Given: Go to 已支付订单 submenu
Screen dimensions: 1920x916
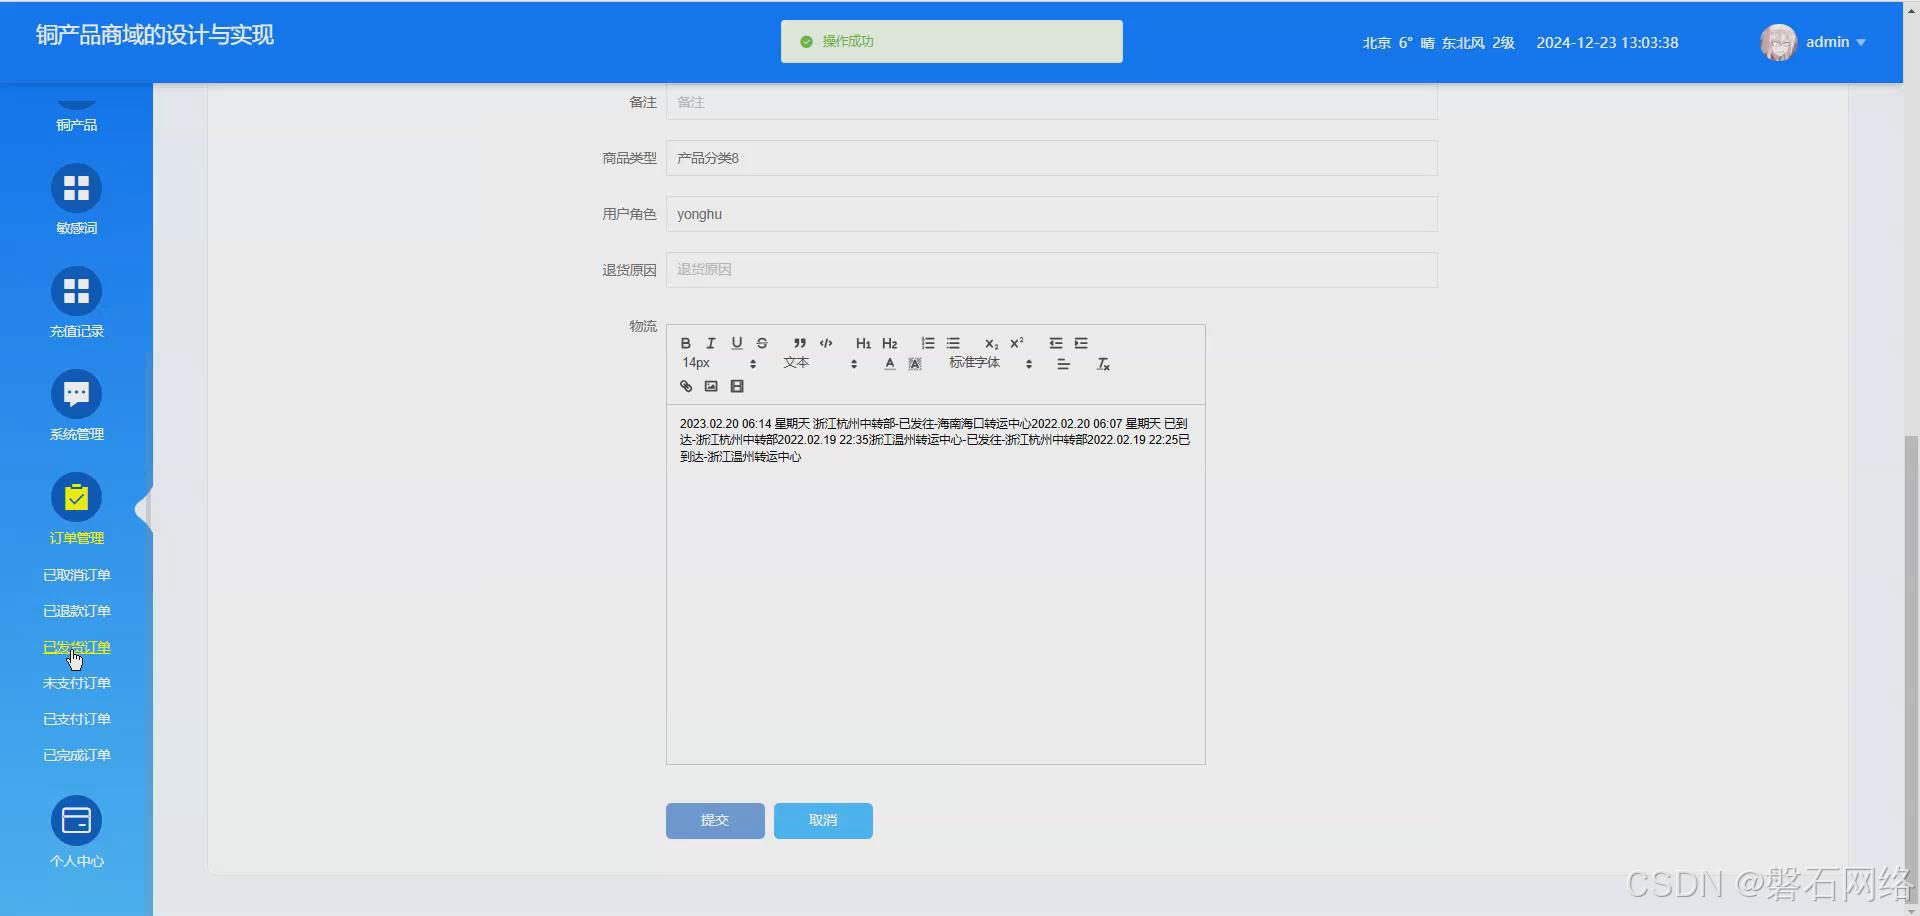Looking at the screenshot, I should pos(76,719).
